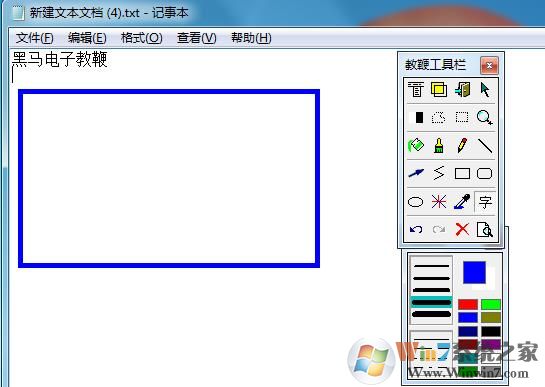Viewport: 545px width, 387px height.
Task: Select the thickest line width option
Action: (431, 314)
